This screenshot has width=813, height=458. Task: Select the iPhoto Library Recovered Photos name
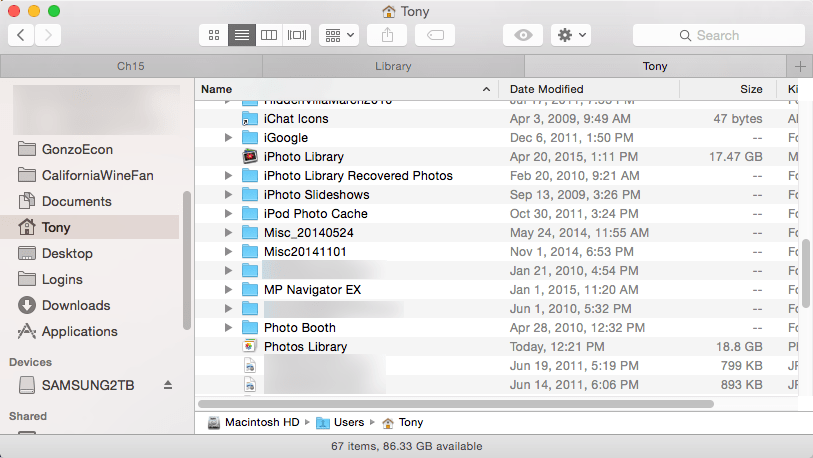[x=358, y=175]
